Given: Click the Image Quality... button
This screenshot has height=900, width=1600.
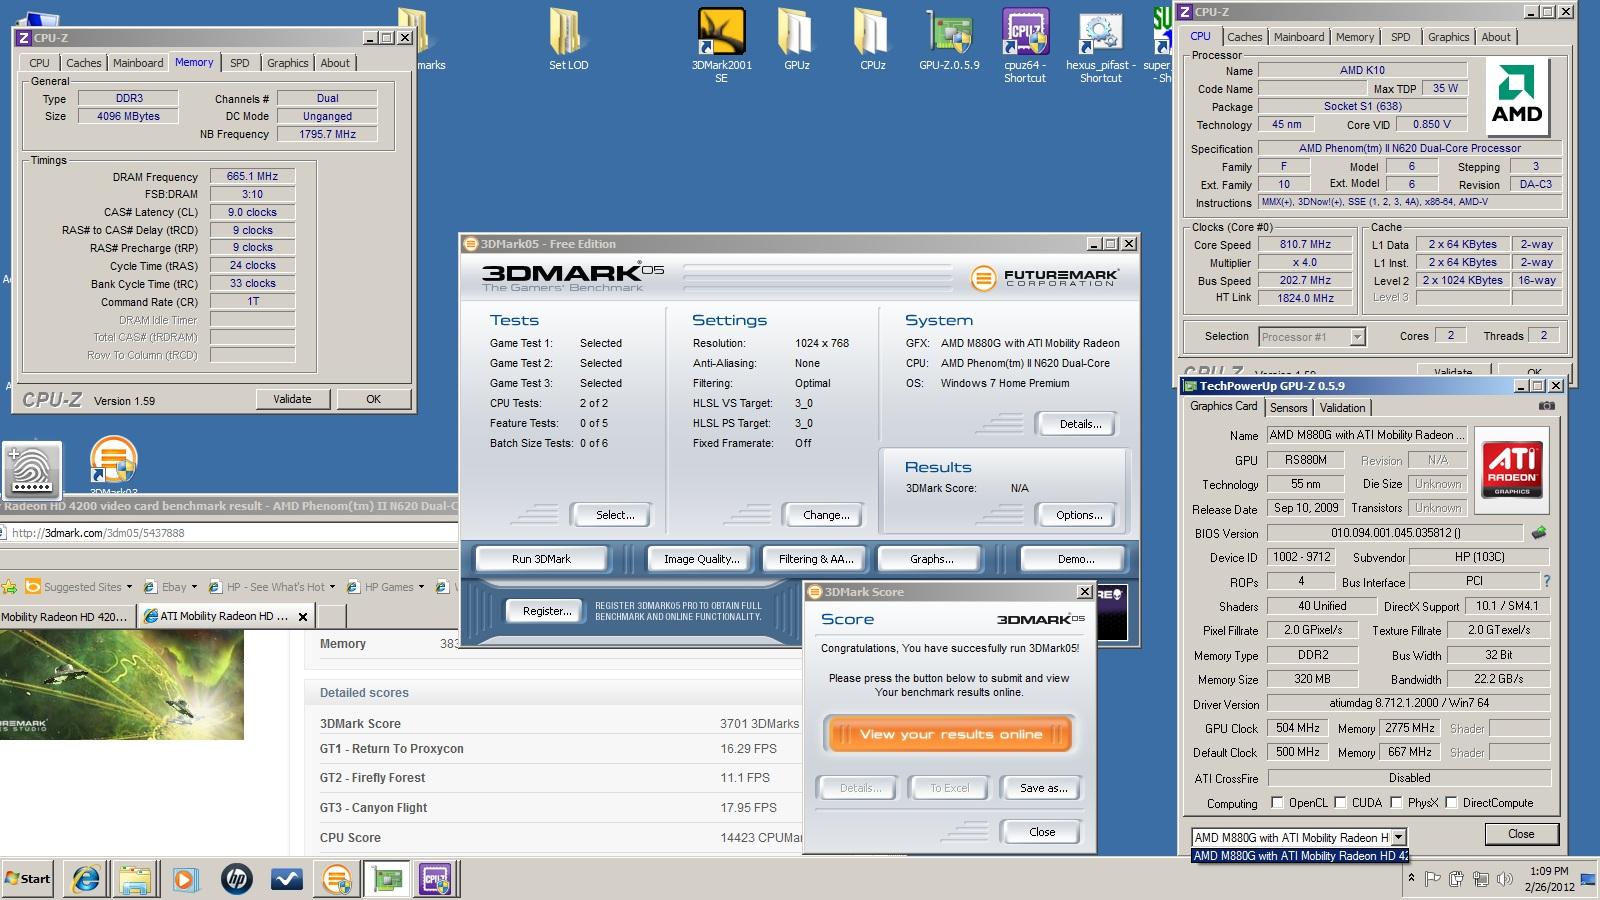Looking at the screenshot, I should point(701,559).
